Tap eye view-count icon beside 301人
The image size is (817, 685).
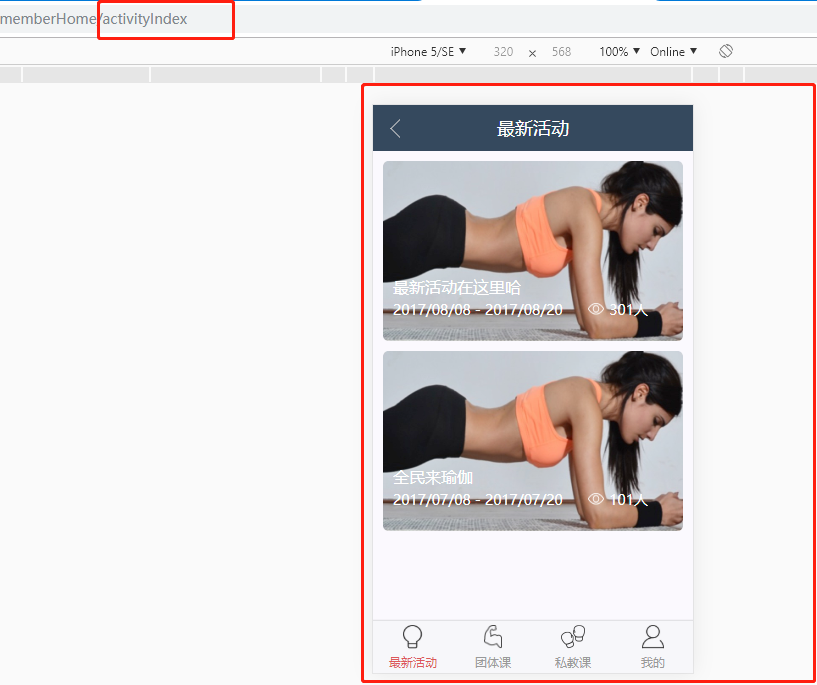[596, 309]
